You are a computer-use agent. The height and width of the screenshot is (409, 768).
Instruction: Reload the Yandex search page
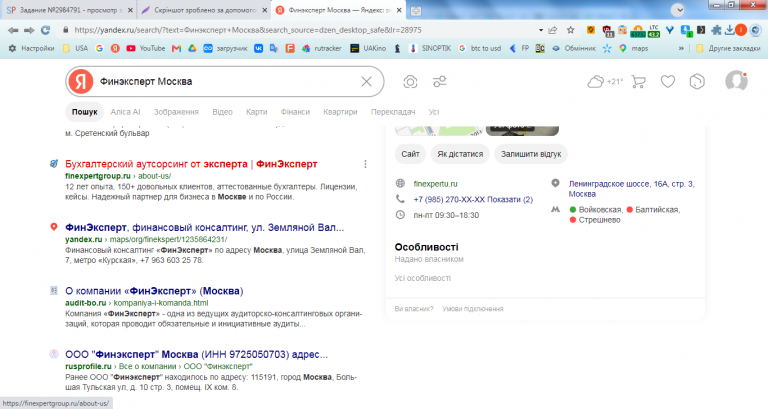46,30
